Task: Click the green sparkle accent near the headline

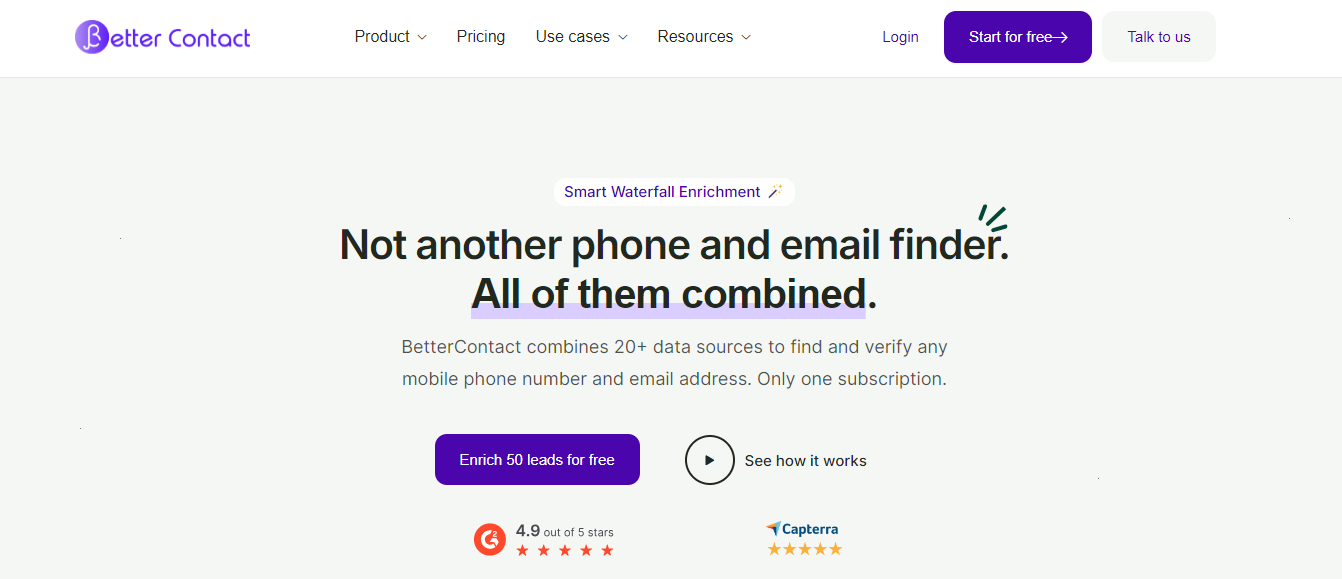Action: tap(992, 219)
